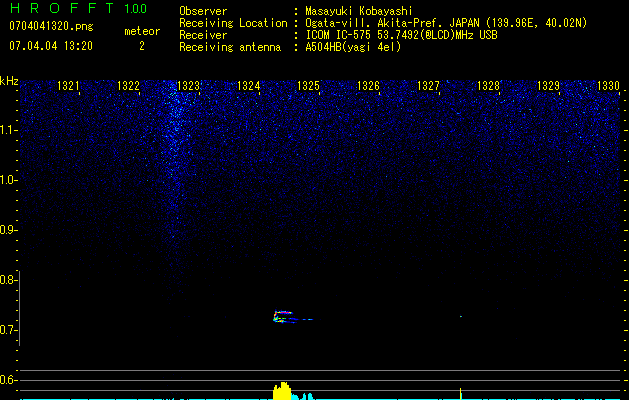Viewport: 629px width, 400px height.
Task: Click the 0.8 kHz axis label
Action: click(8, 280)
